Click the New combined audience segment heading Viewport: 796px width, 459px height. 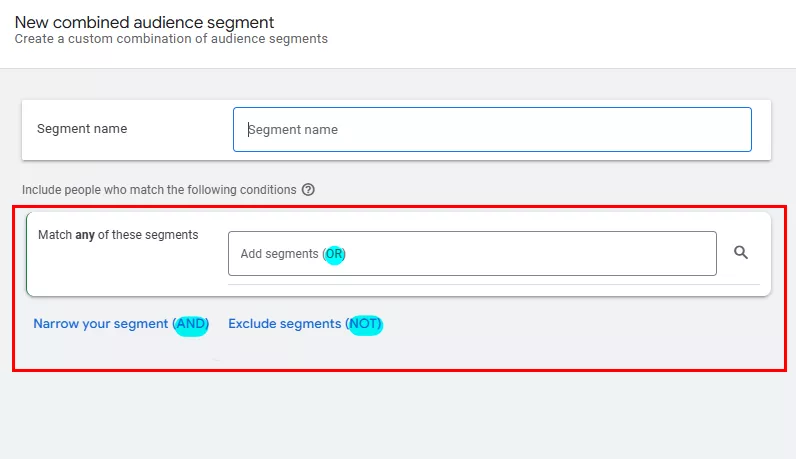pos(144,21)
